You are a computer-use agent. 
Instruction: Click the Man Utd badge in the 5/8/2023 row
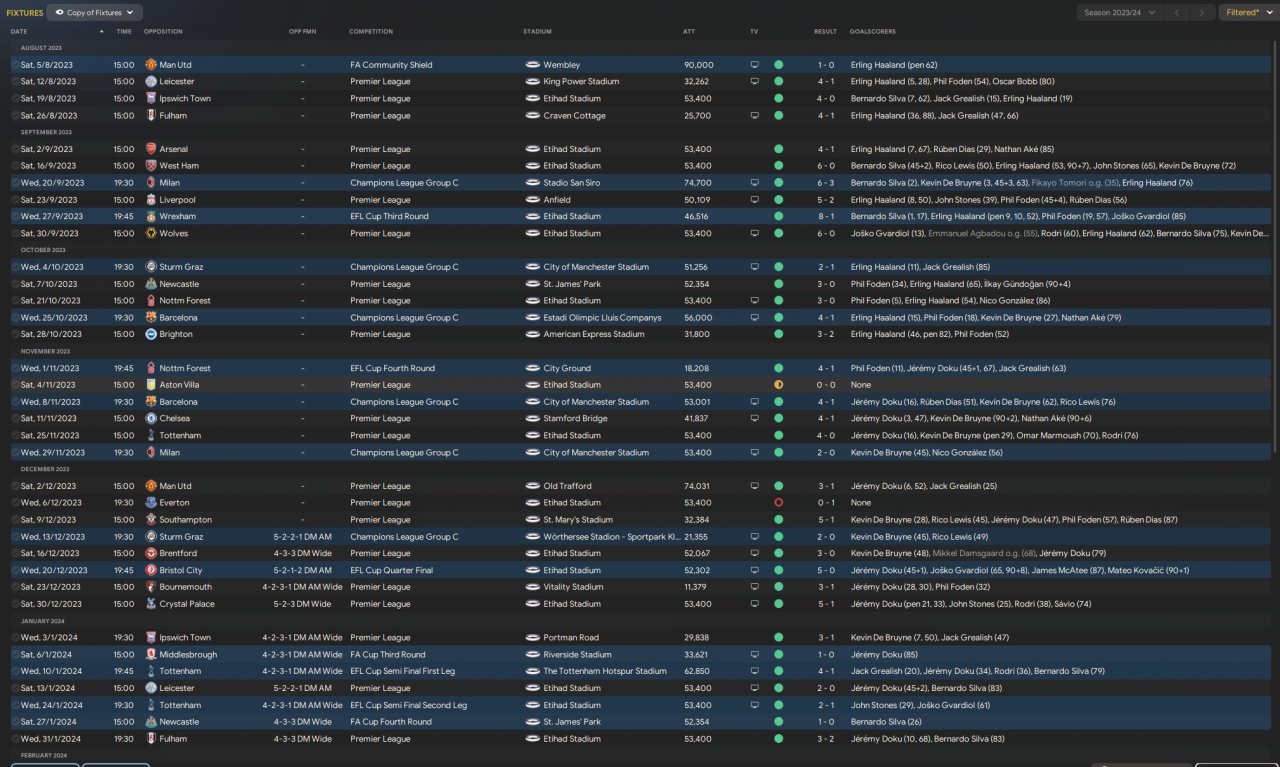point(150,65)
